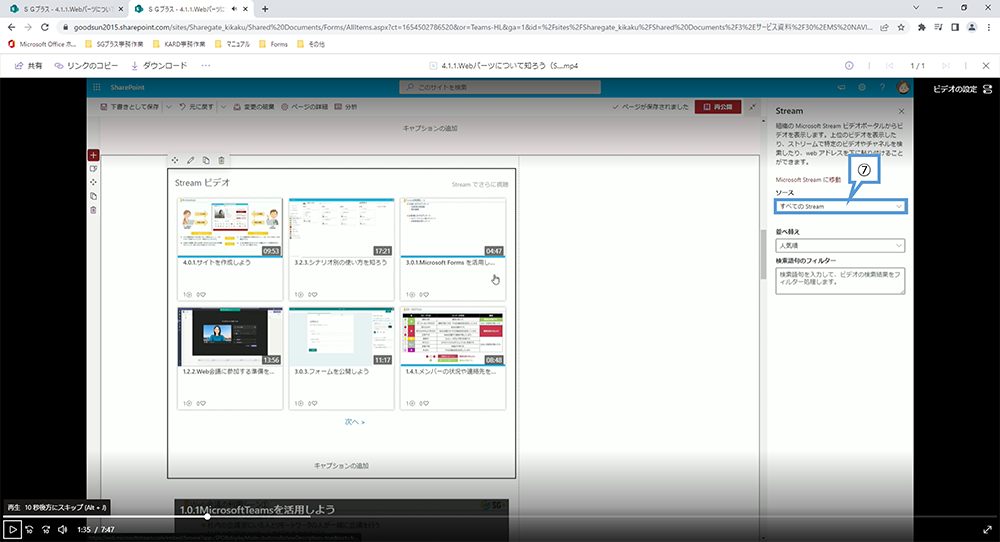Click delete section trash in left rail

tap(93, 210)
